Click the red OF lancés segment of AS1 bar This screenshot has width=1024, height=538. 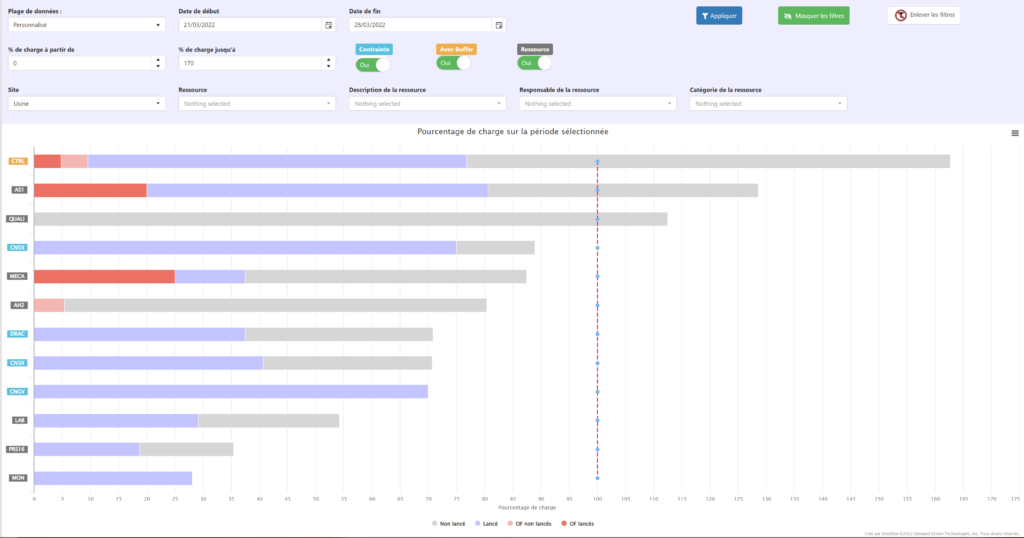point(90,190)
